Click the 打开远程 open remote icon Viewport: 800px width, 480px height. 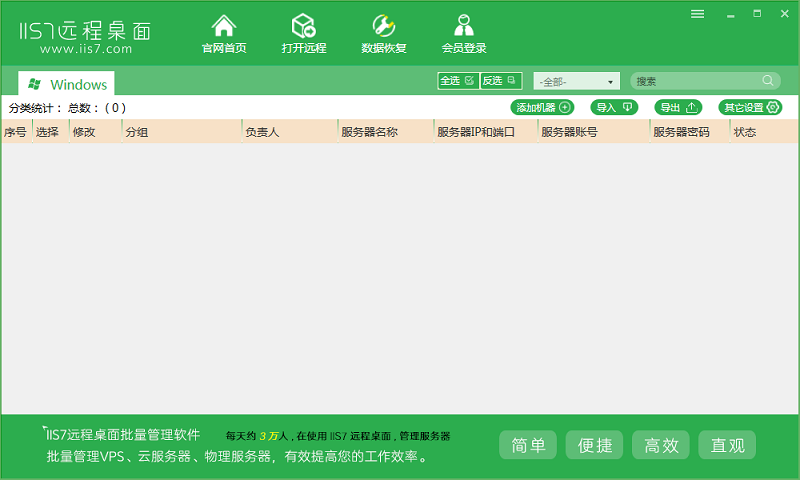(304, 34)
